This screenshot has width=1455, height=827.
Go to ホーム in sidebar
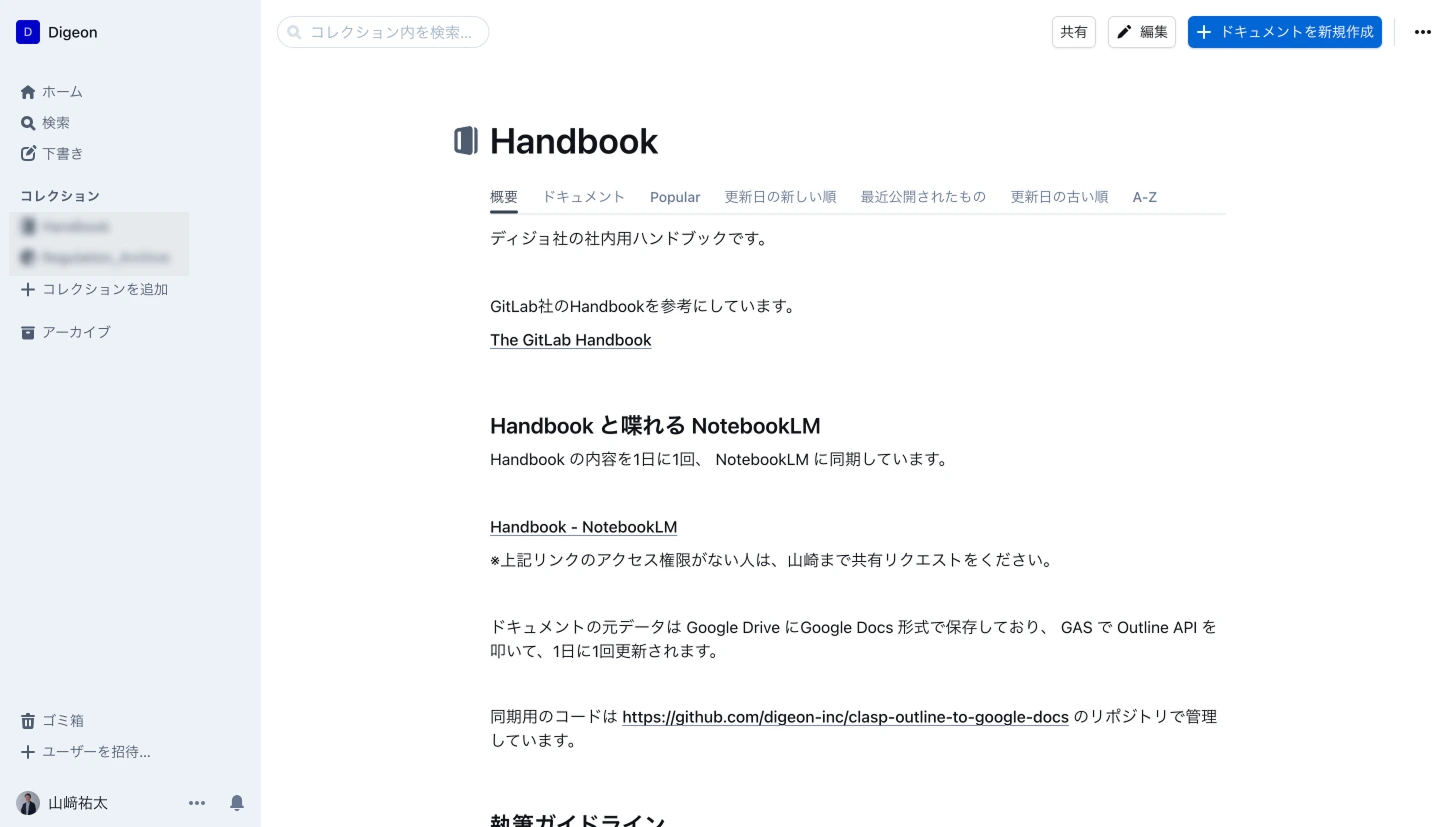pos(62,92)
